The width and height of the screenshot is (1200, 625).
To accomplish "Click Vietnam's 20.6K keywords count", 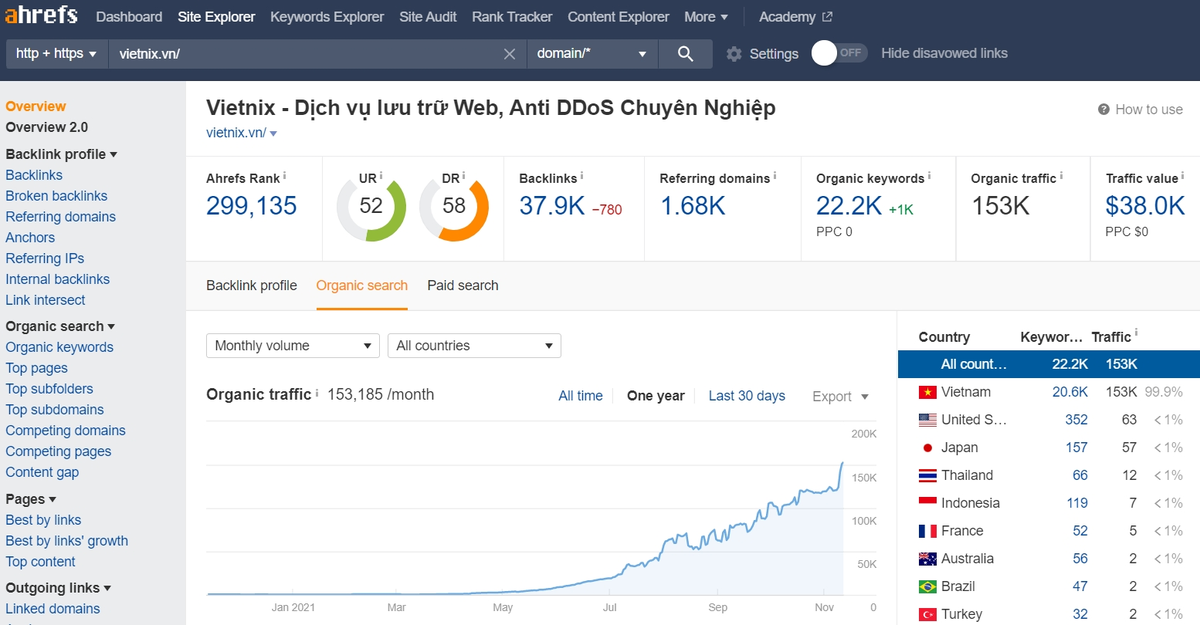I will tap(1070, 392).
